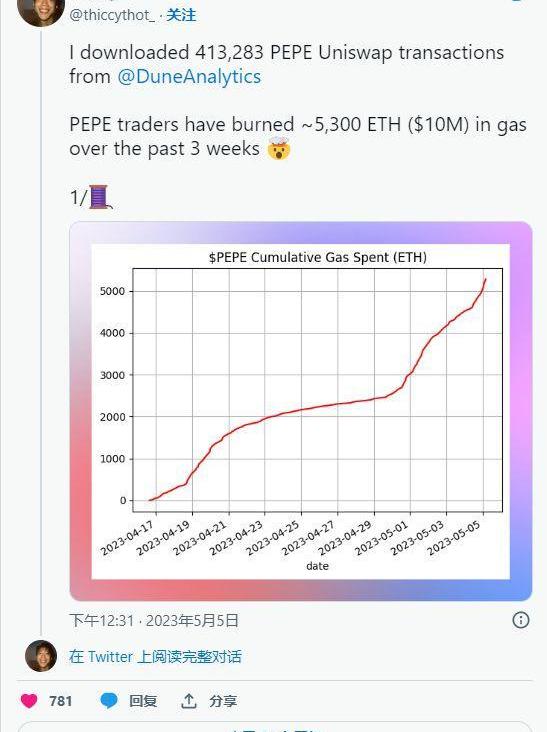Screen dimensions: 547x732
Task: Read full conversation on Twitter link
Action: [x=155, y=656]
